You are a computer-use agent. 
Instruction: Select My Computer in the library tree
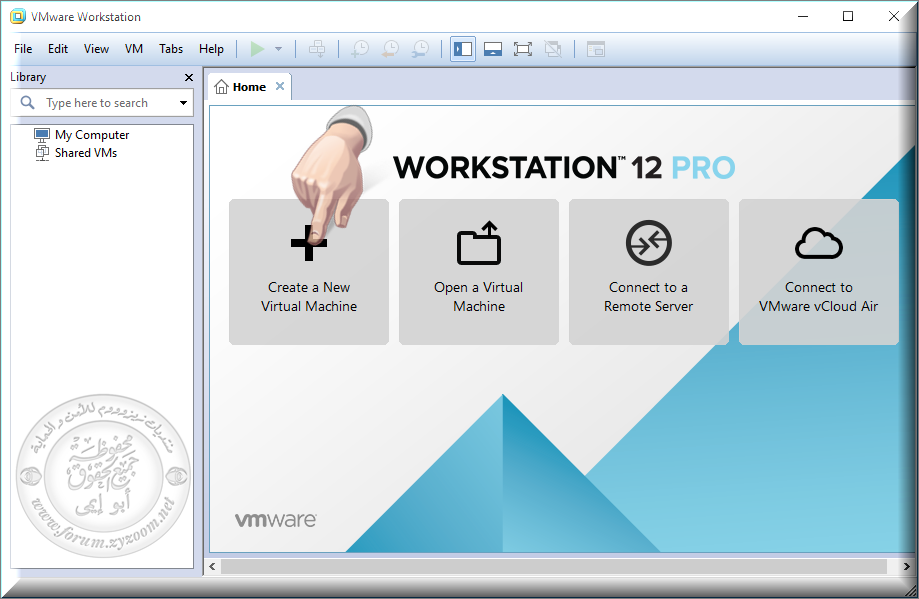pos(92,135)
